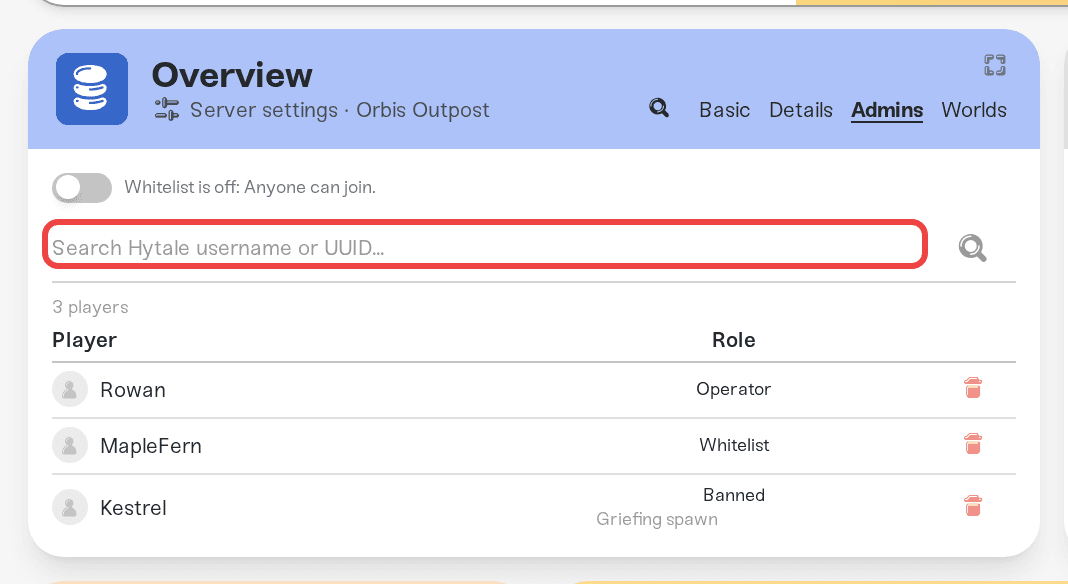Screen dimensions: 1068x584
Task: Click 'Whitelist is off: Anyone can join.' text
Action: (250, 187)
